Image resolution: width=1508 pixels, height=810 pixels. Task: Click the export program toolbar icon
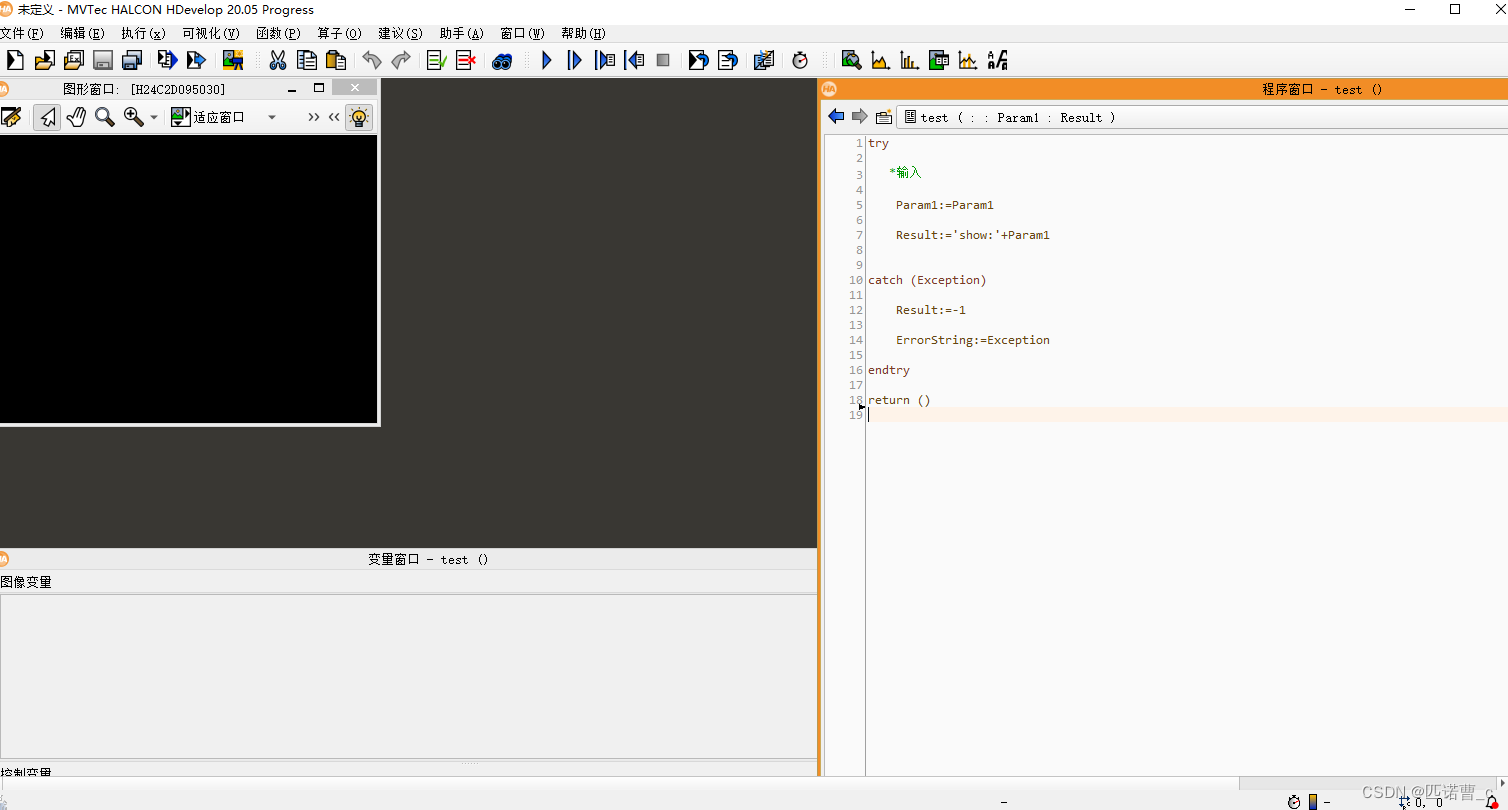tap(167, 60)
